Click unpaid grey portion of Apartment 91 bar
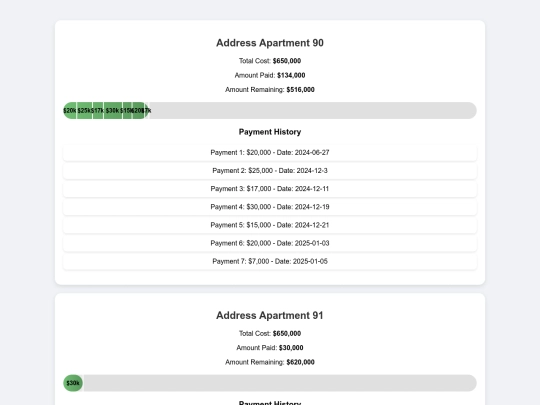Screen dimensions: 540x405 pyautogui.click(x=280, y=383)
